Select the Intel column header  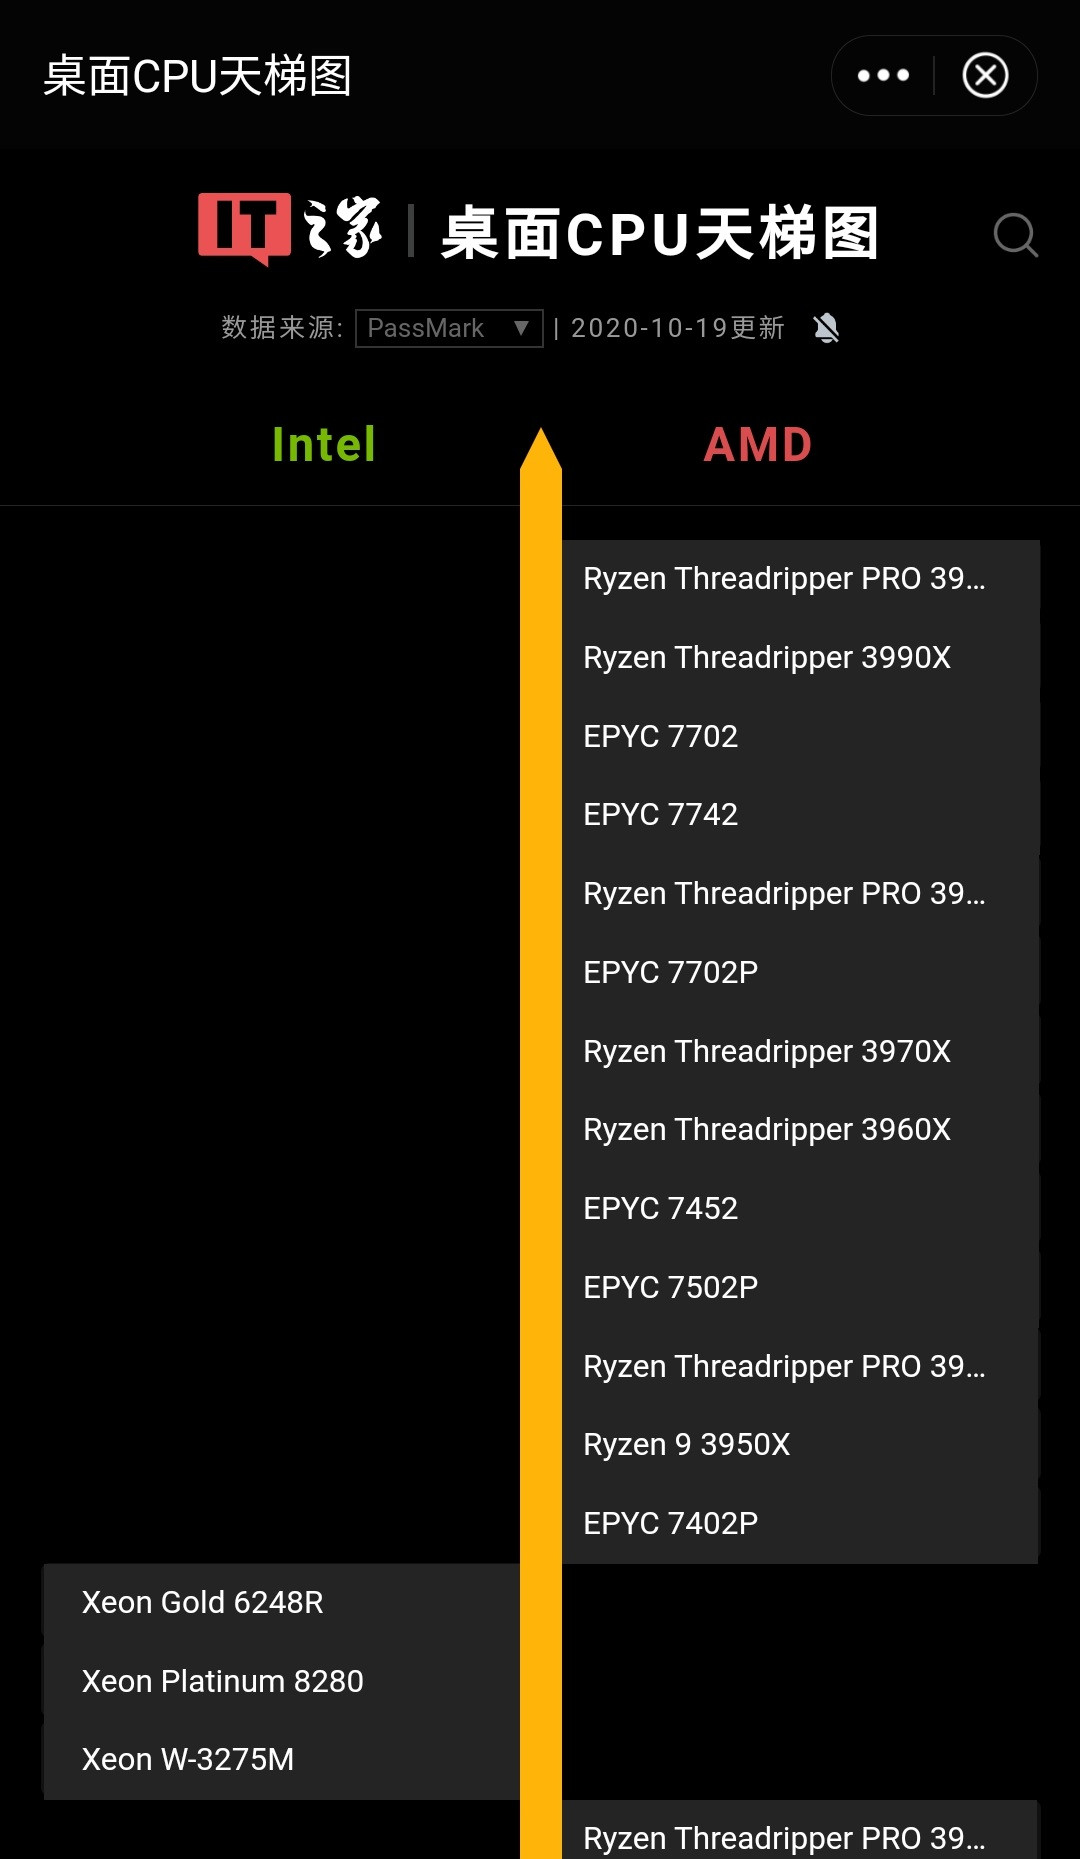[x=323, y=445]
